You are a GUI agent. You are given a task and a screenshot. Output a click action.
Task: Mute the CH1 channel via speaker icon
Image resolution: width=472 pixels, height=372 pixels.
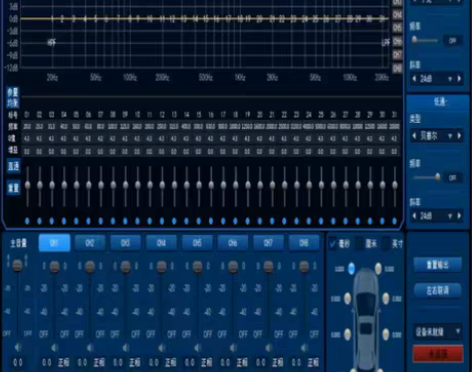click(54, 348)
